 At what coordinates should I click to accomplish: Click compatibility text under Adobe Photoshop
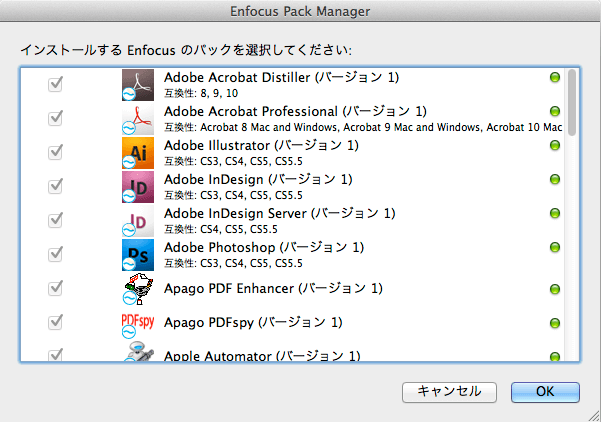(x=233, y=263)
